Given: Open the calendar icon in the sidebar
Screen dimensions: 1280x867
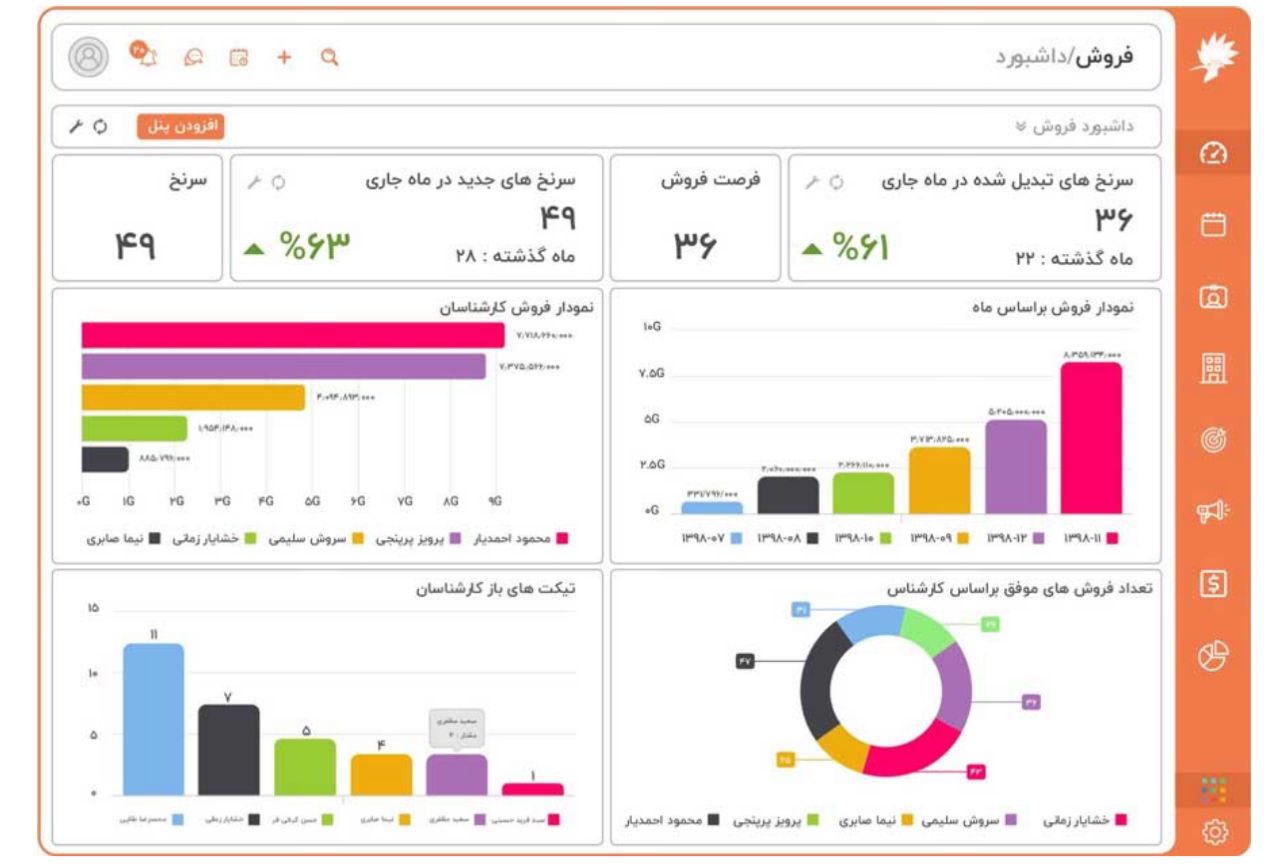Looking at the screenshot, I should click(x=1213, y=225).
